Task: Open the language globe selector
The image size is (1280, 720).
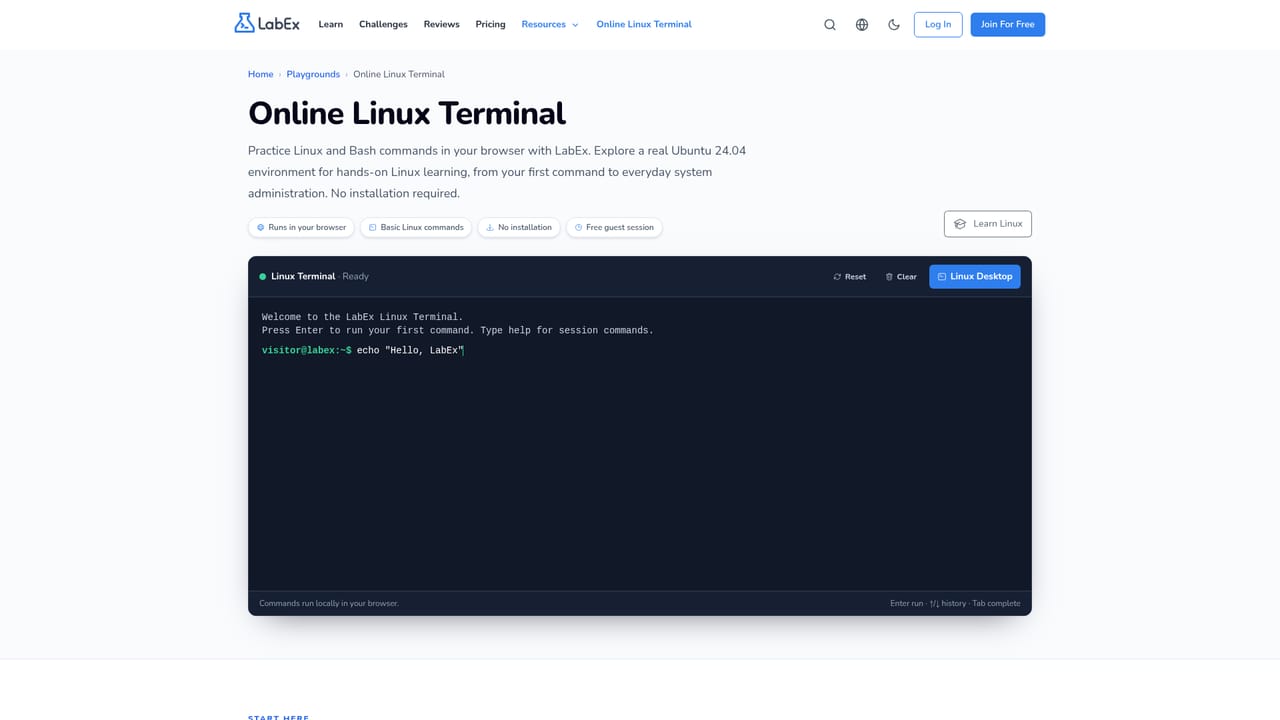Action: (862, 25)
